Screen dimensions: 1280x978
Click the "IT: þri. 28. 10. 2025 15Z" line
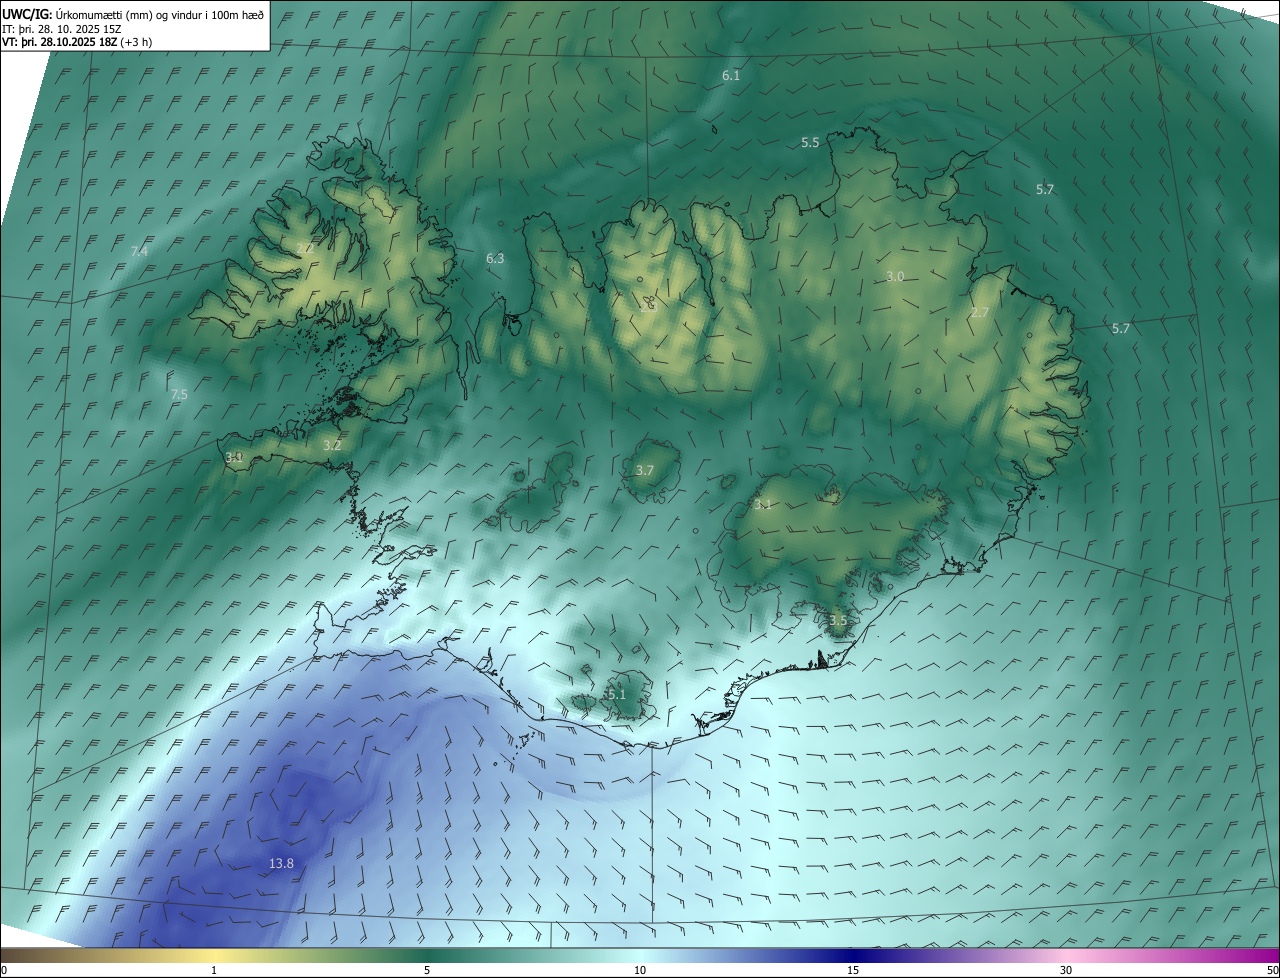pos(62,29)
